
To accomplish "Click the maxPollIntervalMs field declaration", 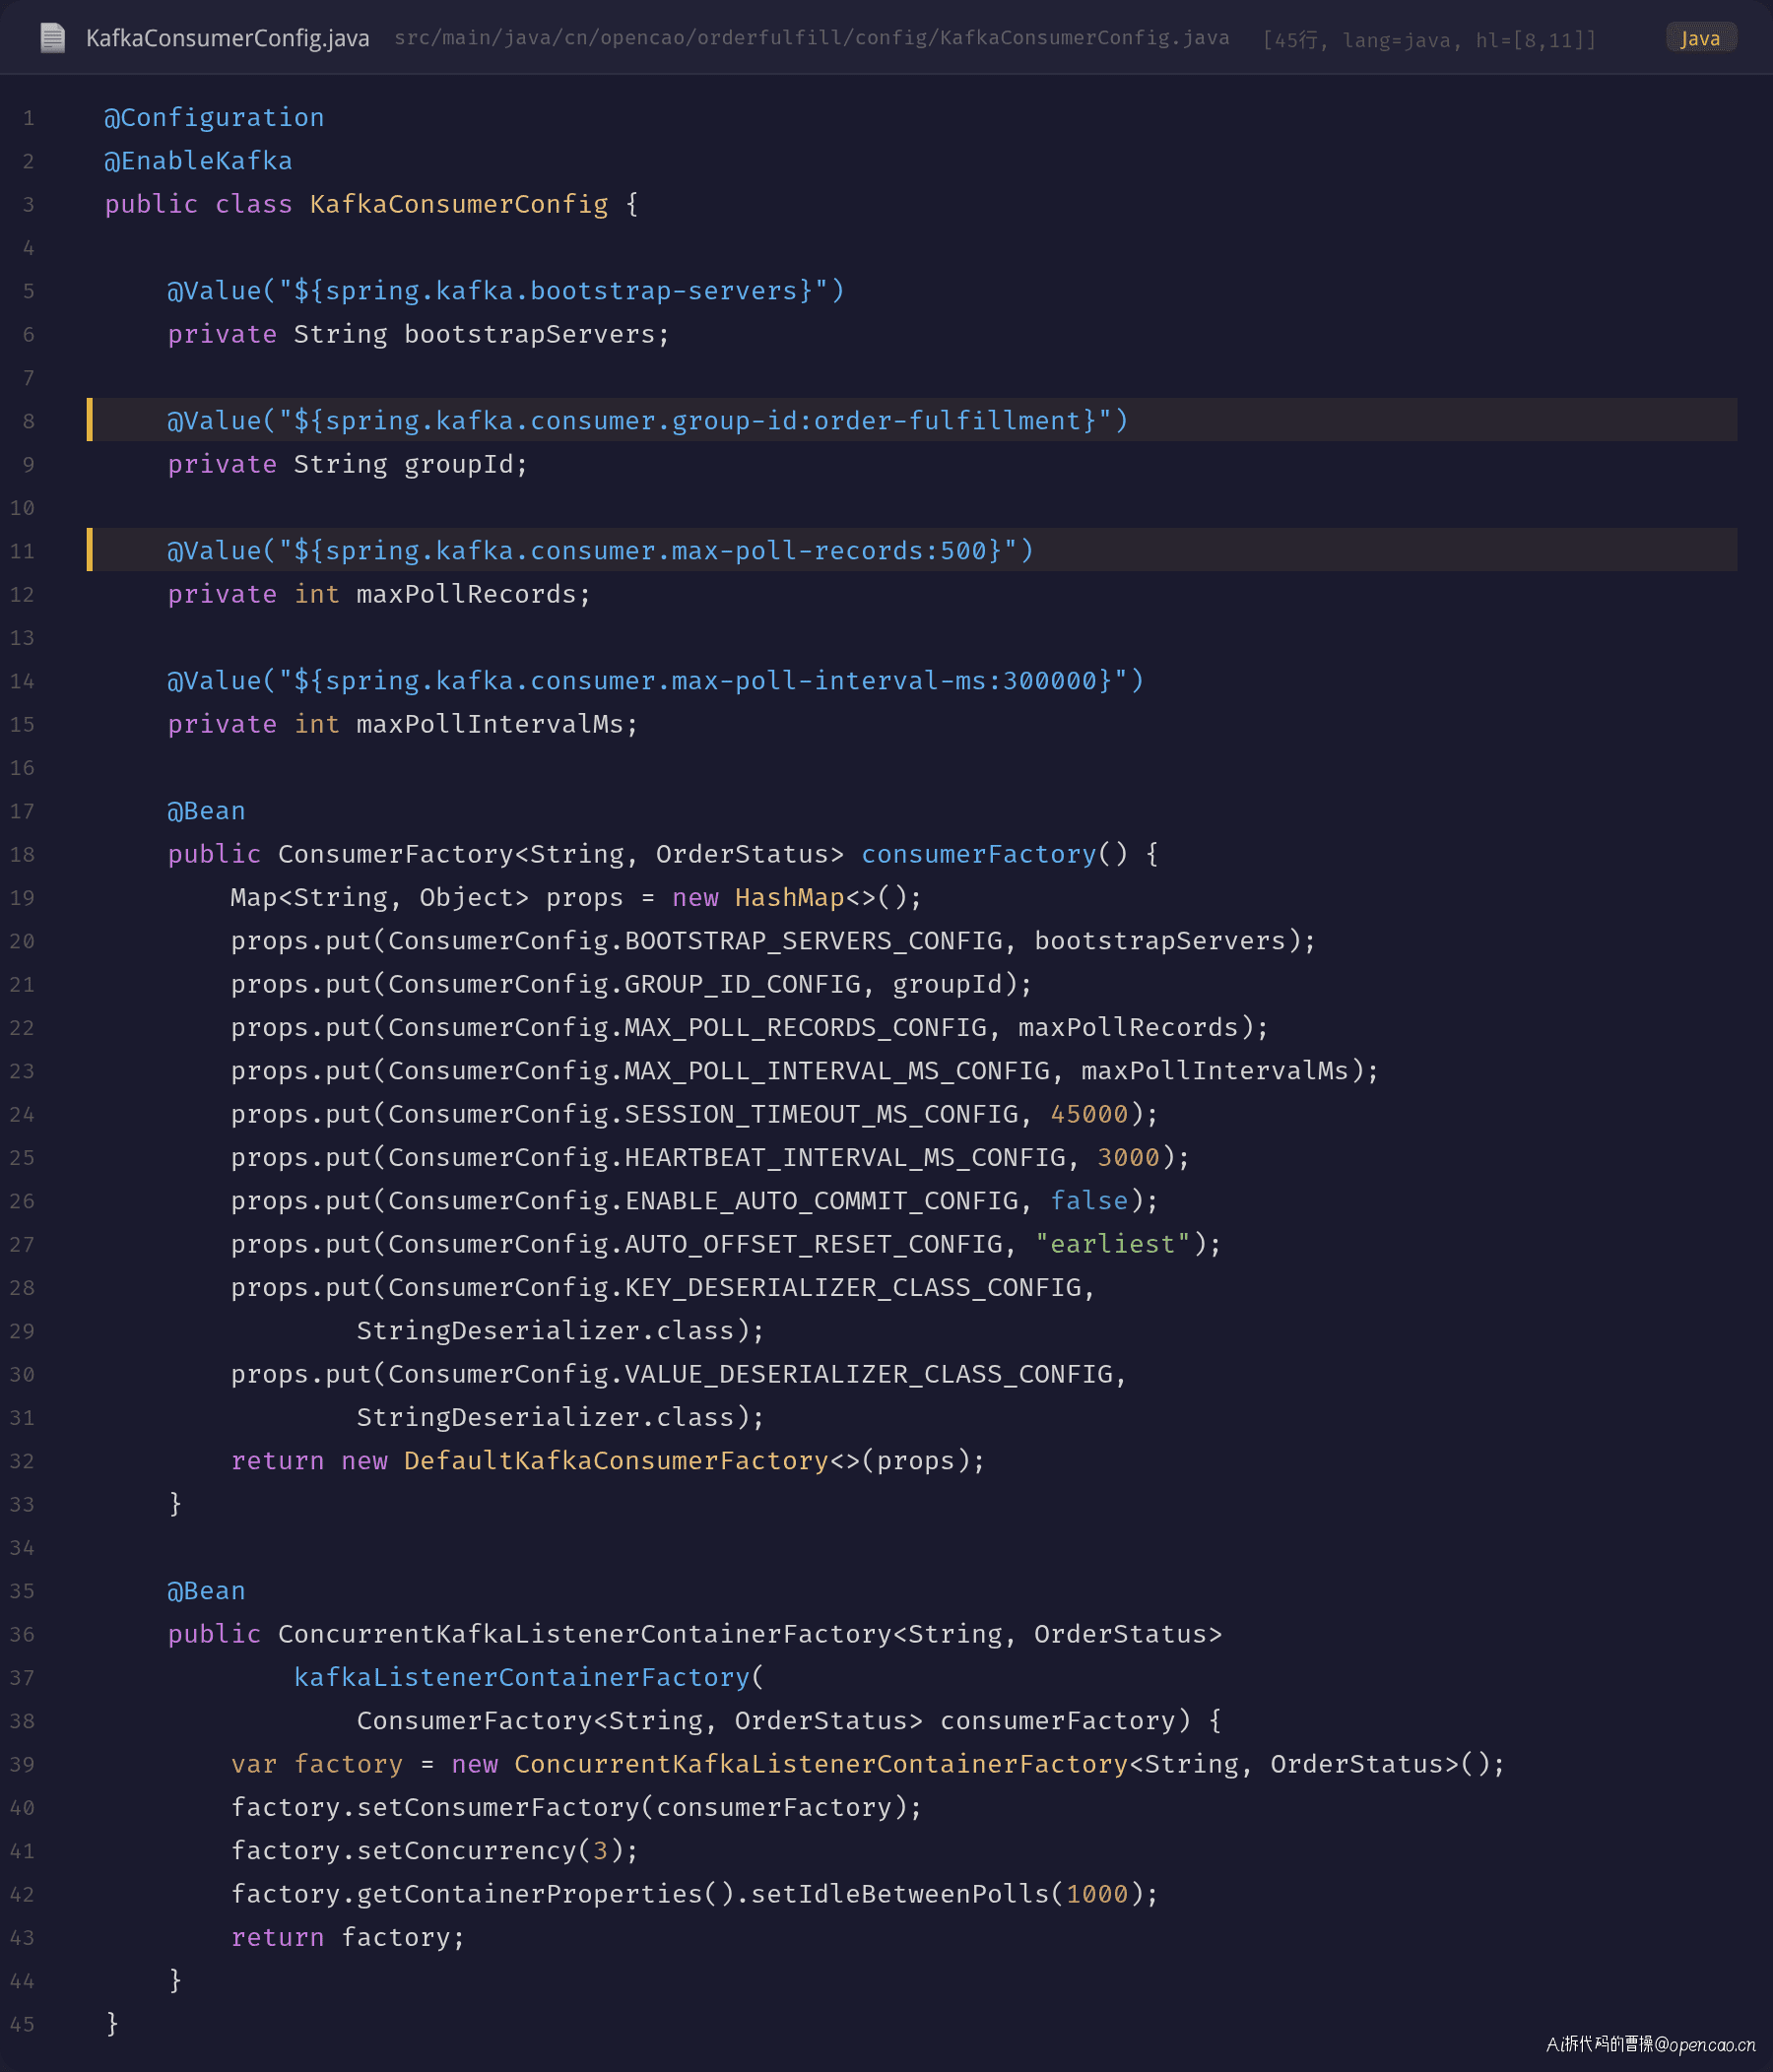I will [402, 724].
